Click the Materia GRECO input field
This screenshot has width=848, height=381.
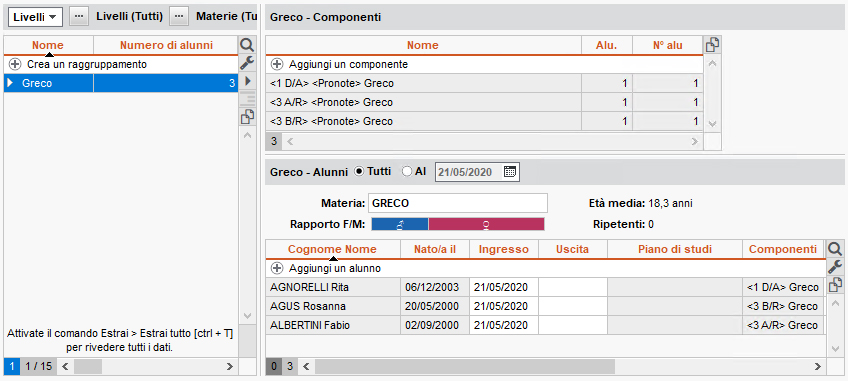pyautogui.click(x=458, y=203)
